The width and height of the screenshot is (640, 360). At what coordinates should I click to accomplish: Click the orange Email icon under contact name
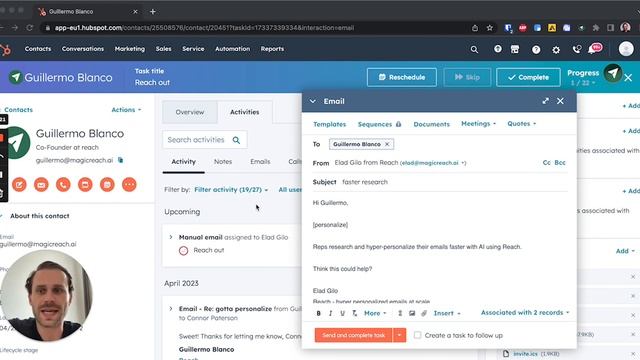pos(41,184)
